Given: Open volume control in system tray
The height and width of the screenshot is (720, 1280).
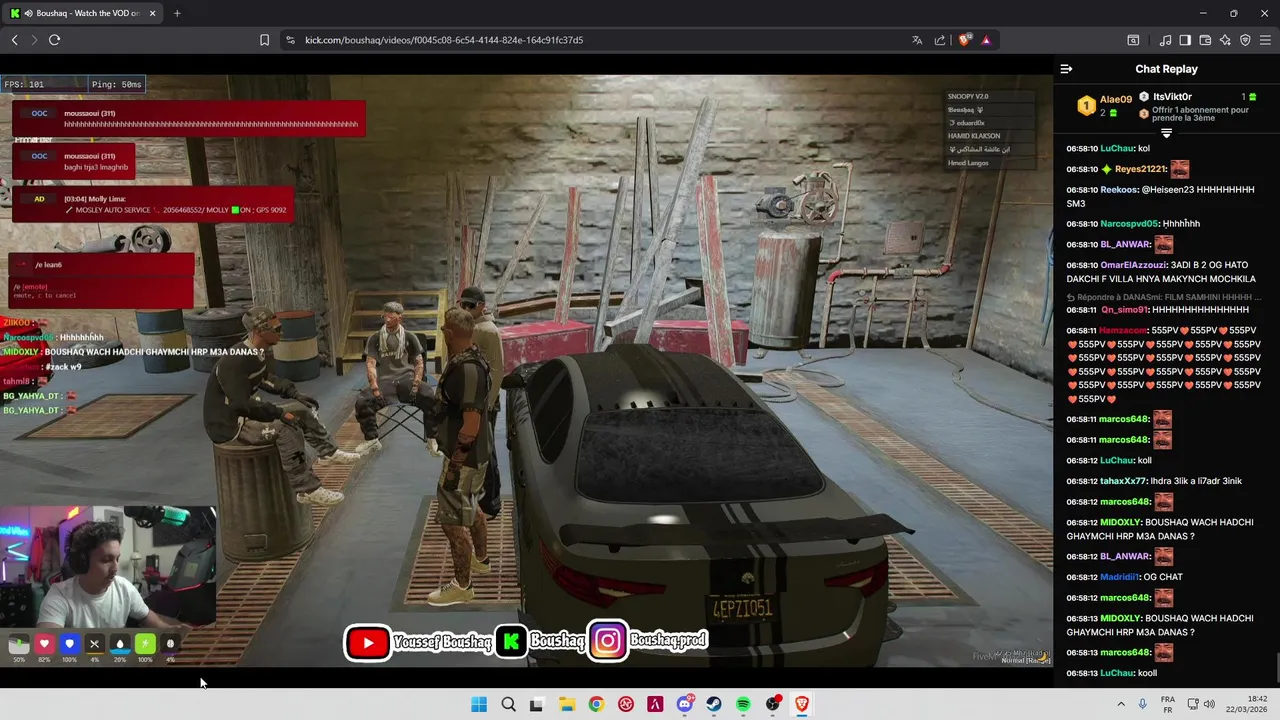Looking at the screenshot, I should click(1208, 704).
